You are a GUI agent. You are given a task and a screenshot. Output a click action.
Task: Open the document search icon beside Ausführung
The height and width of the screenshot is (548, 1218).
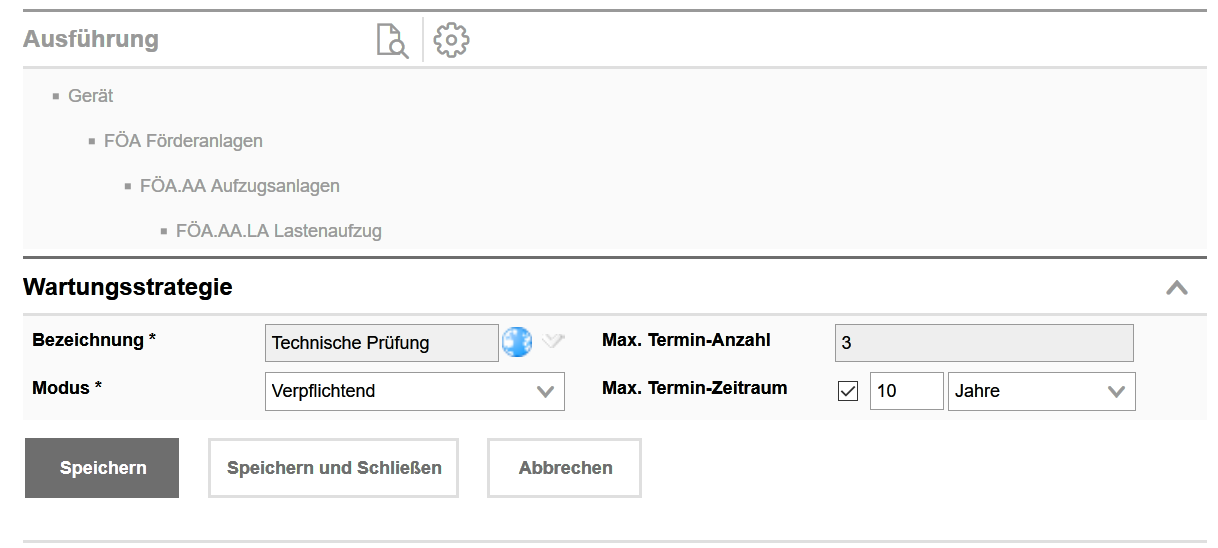[391, 41]
